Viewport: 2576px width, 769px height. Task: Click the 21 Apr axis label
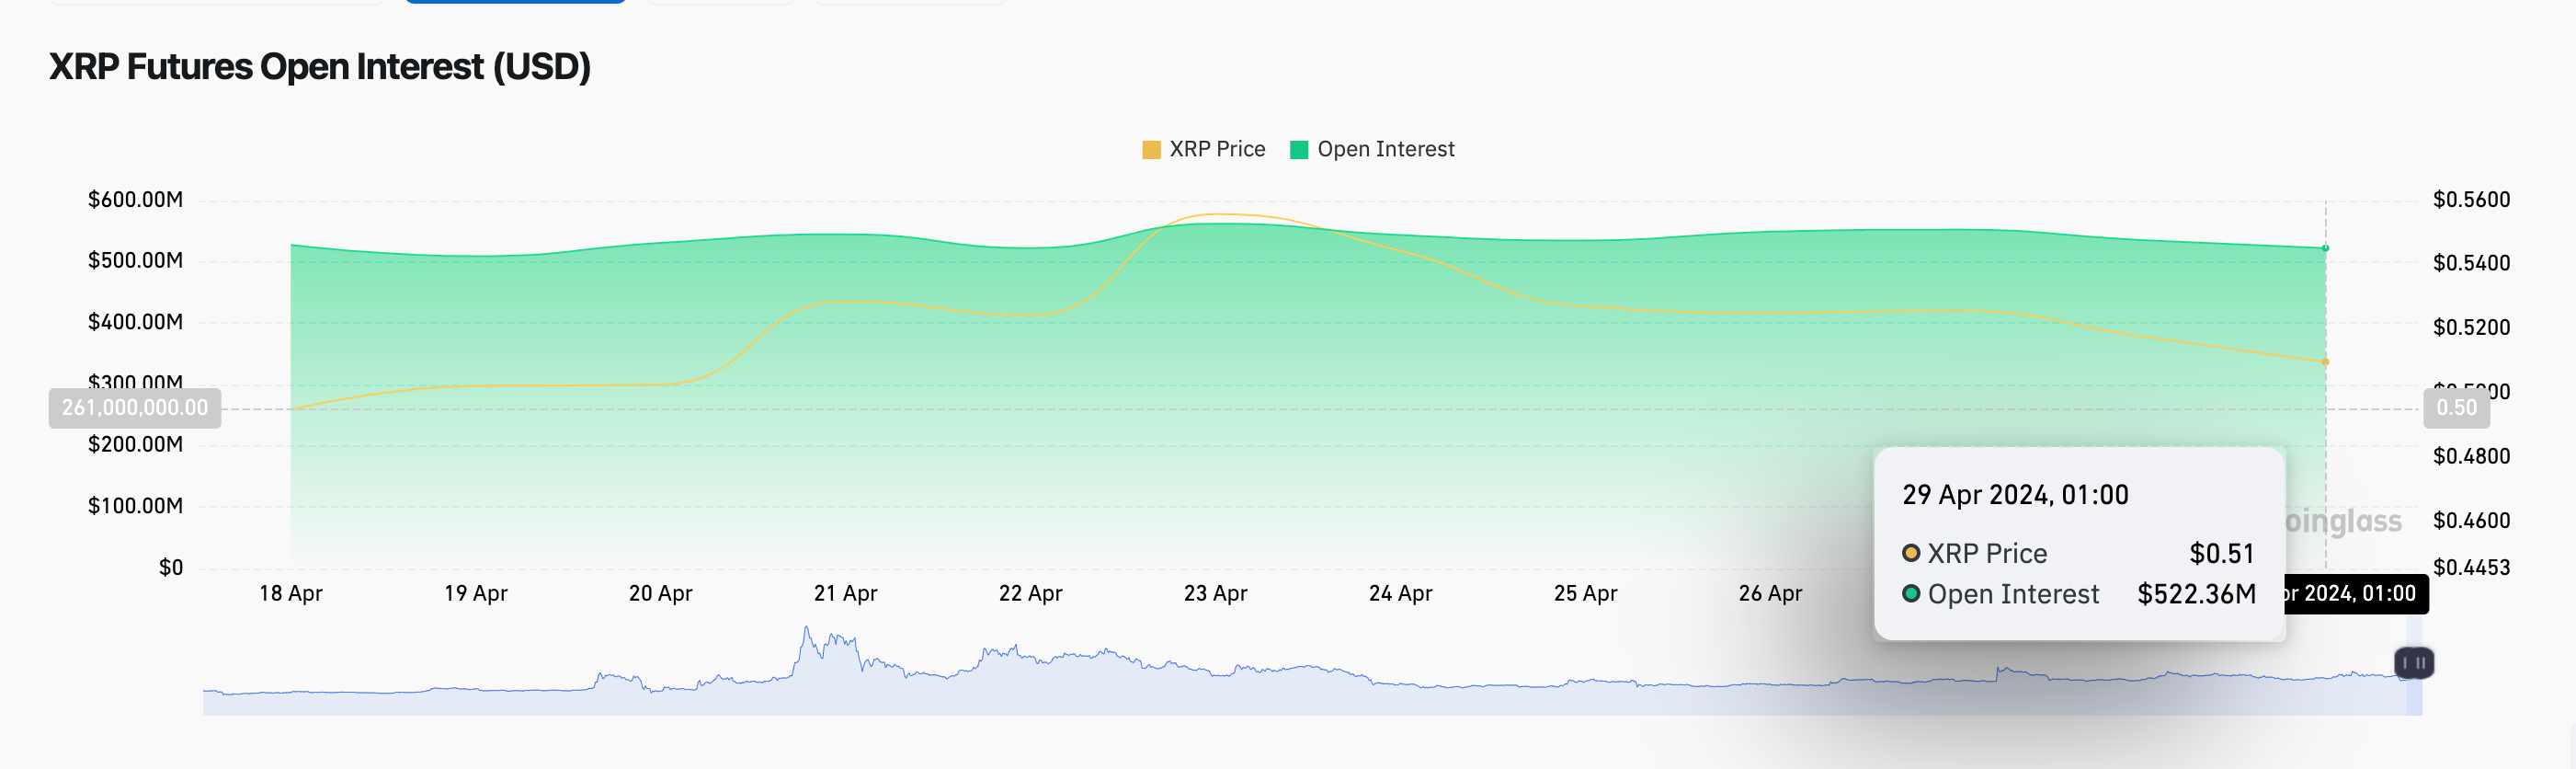(846, 593)
